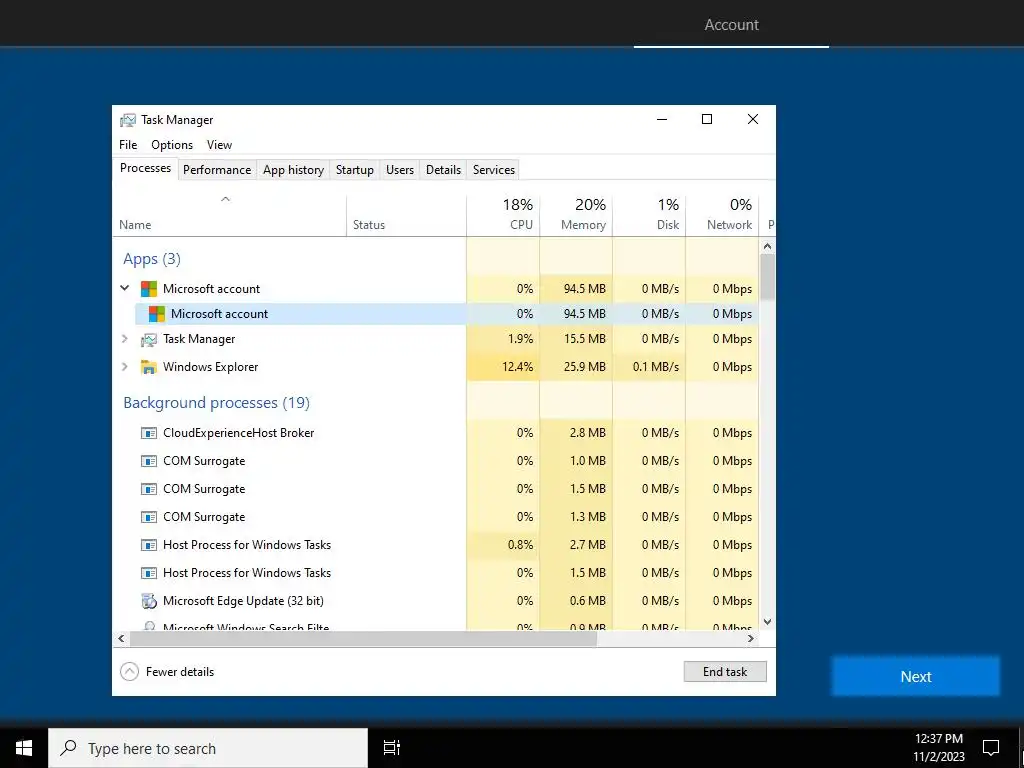Collapse to Fewer details
Viewport: 1024px width, 768px height.
[x=167, y=671]
